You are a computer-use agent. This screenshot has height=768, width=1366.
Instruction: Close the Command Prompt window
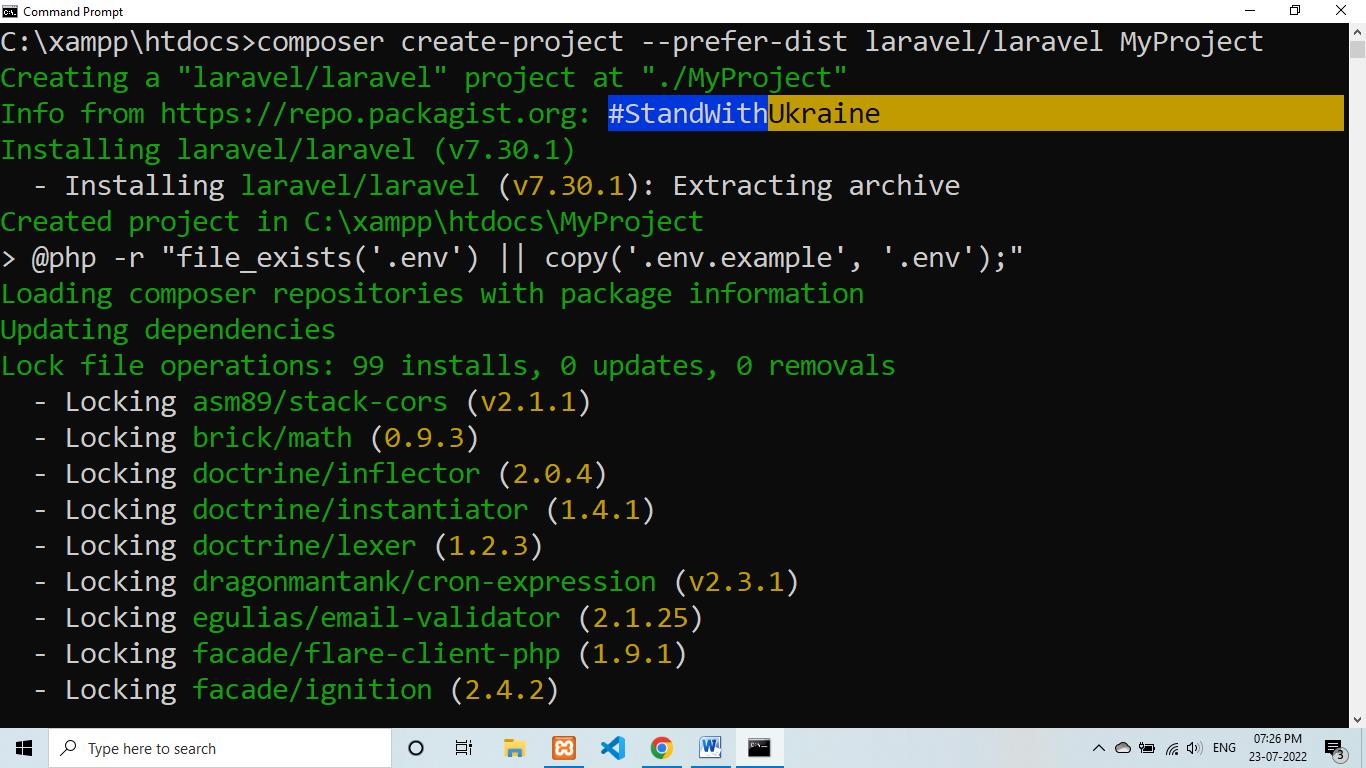[1342, 11]
